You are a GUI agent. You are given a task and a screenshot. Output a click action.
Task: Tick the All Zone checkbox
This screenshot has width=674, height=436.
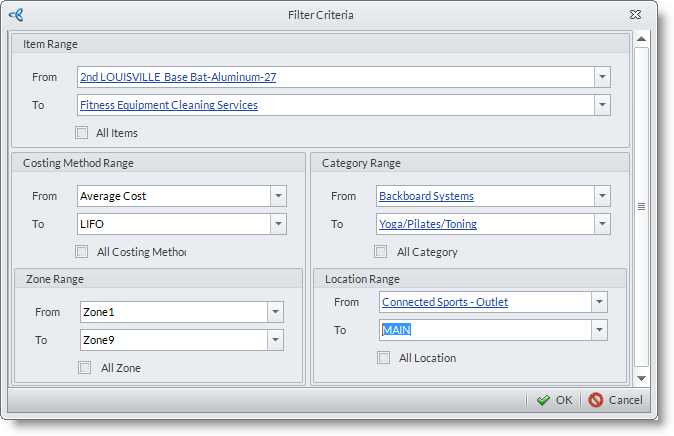(x=85, y=367)
